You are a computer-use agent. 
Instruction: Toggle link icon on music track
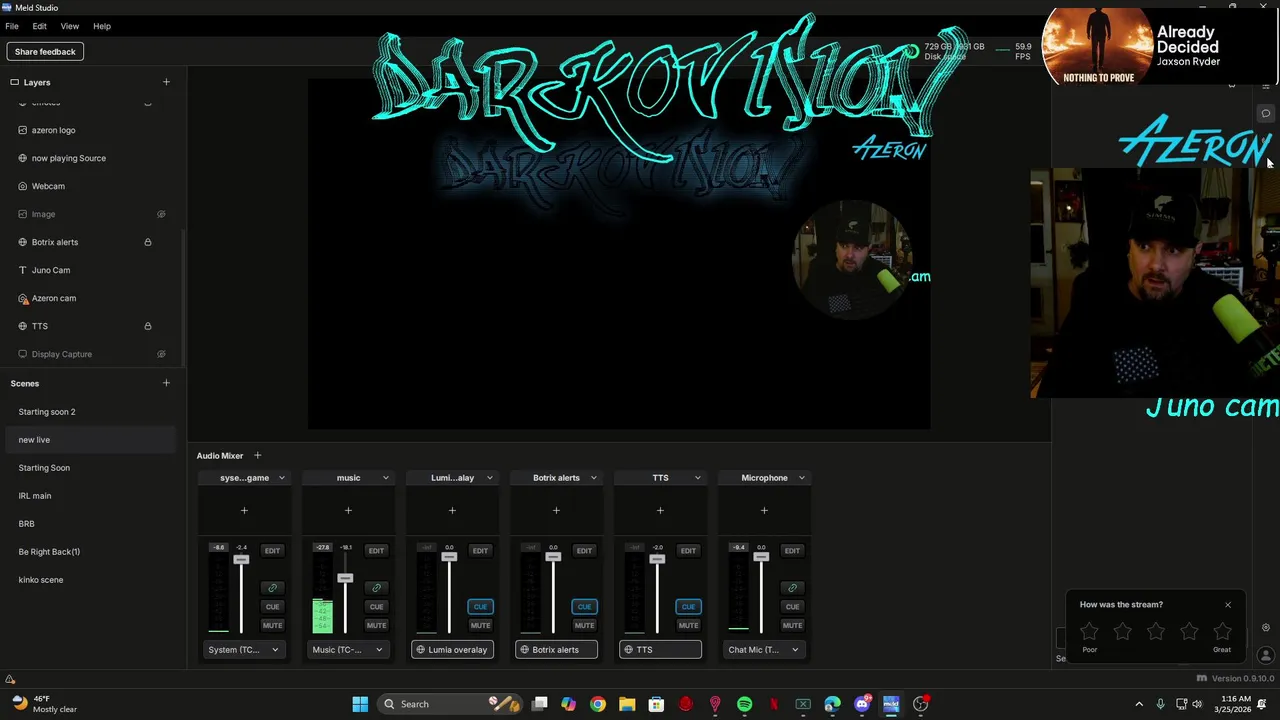coord(376,588)
